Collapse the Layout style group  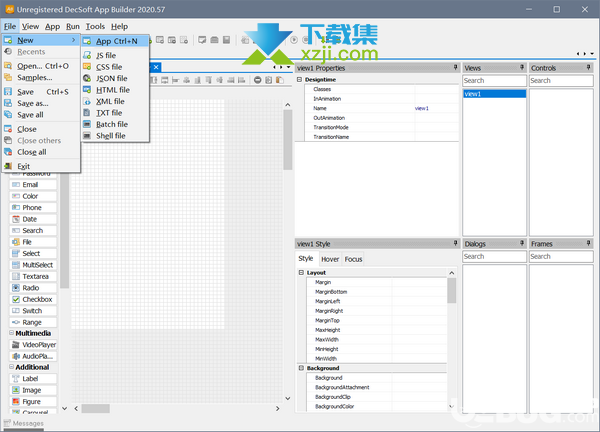(x=301, y=272)
